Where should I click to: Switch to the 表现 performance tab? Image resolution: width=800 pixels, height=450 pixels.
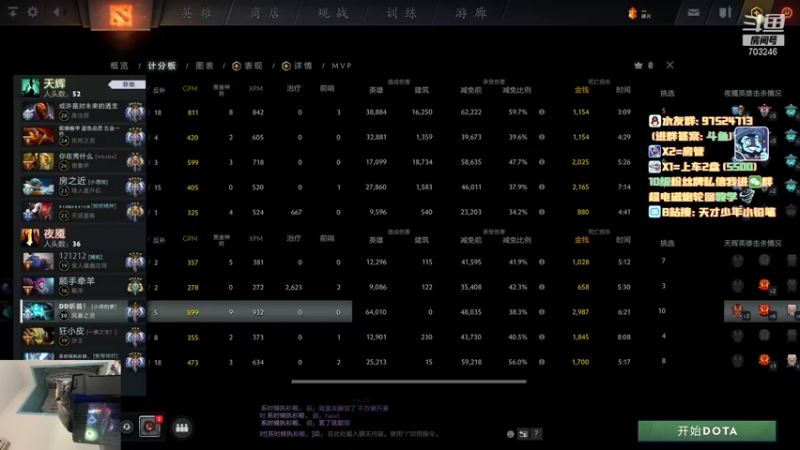coord(248,66)
